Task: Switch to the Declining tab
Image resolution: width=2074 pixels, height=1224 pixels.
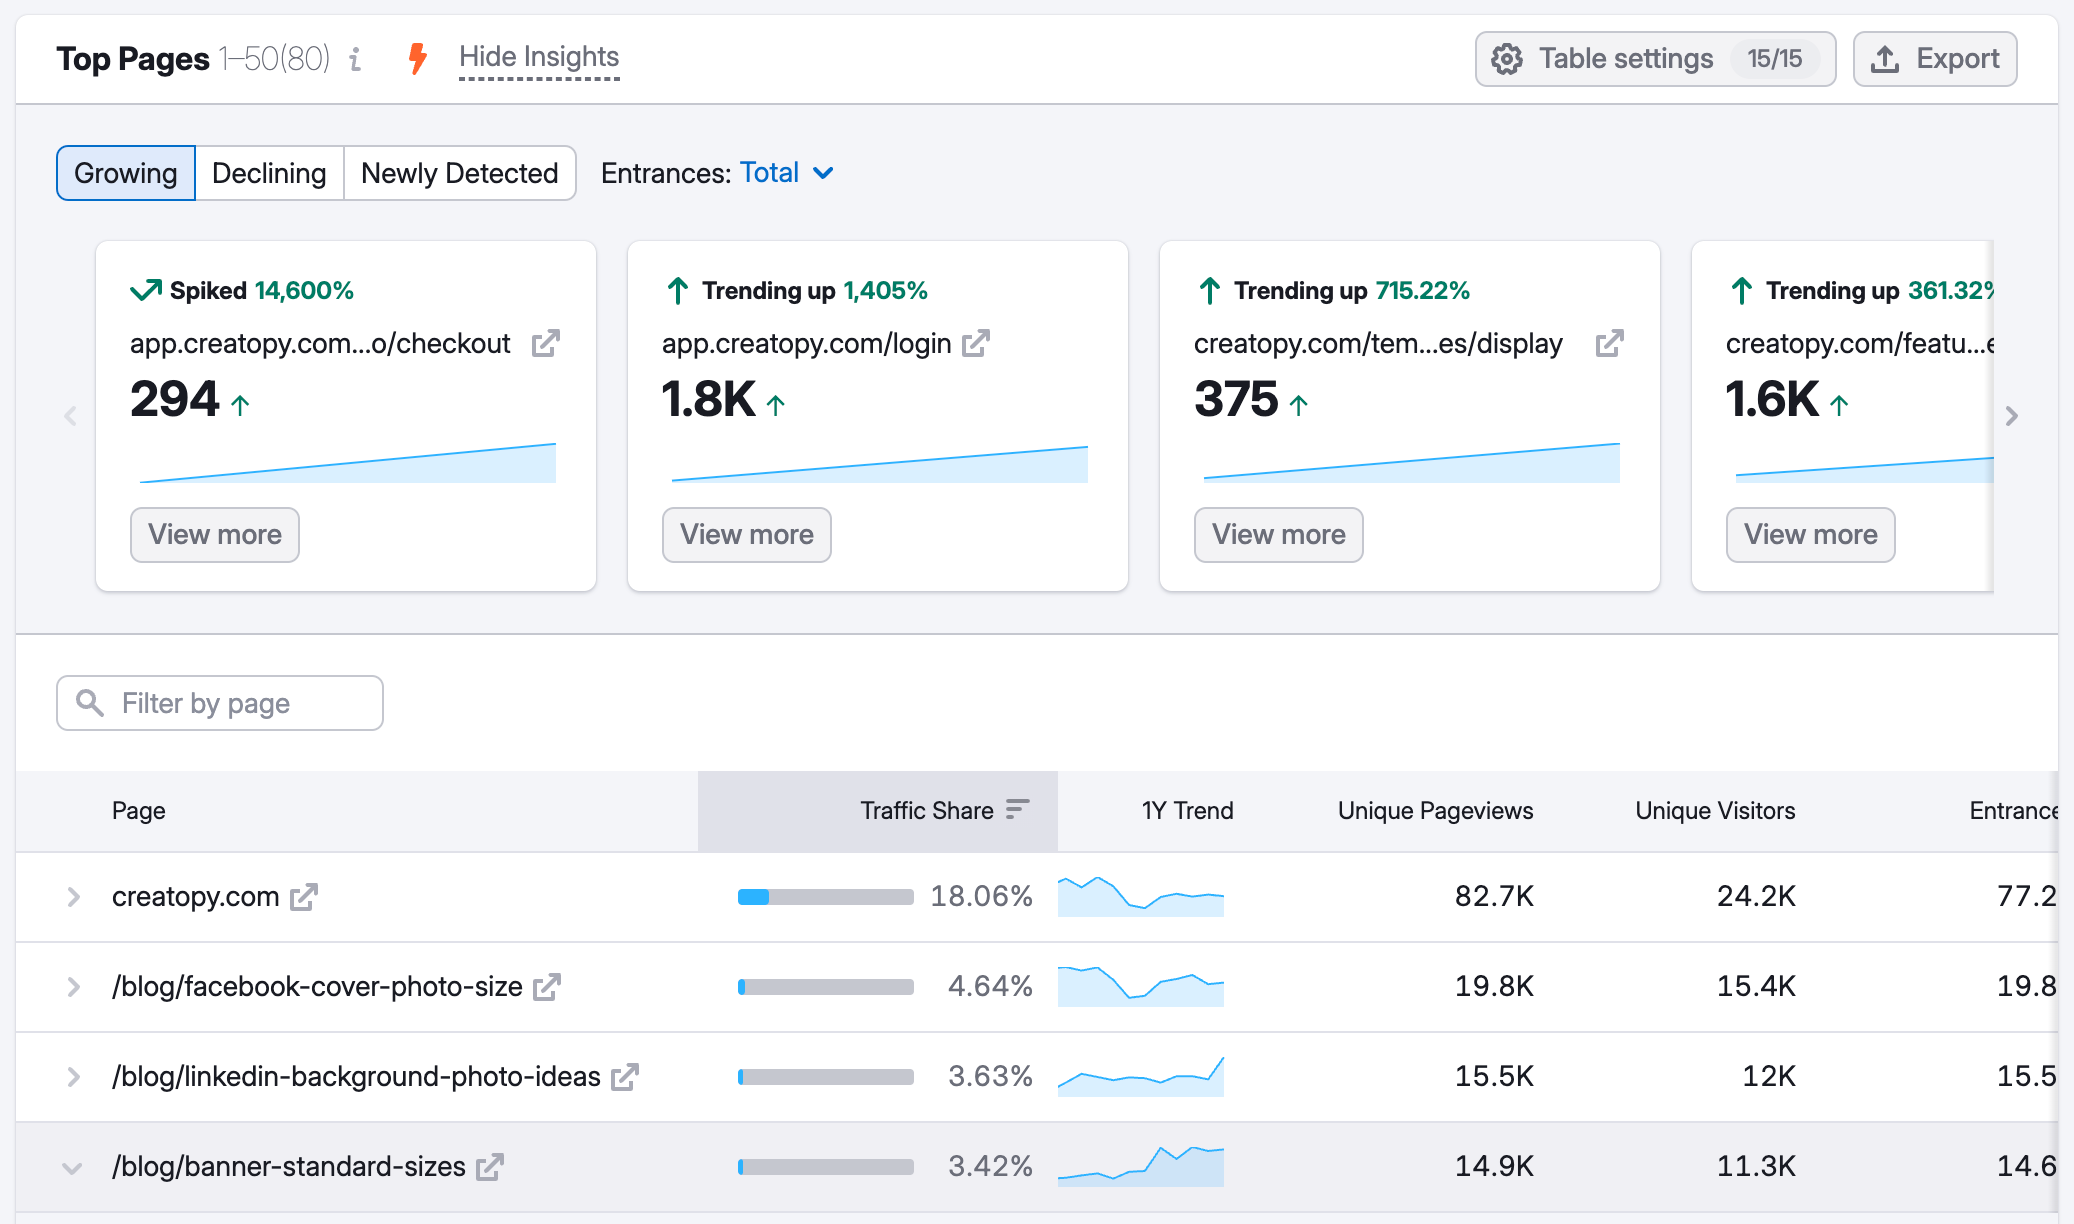Action: click(x=269, y=173)
